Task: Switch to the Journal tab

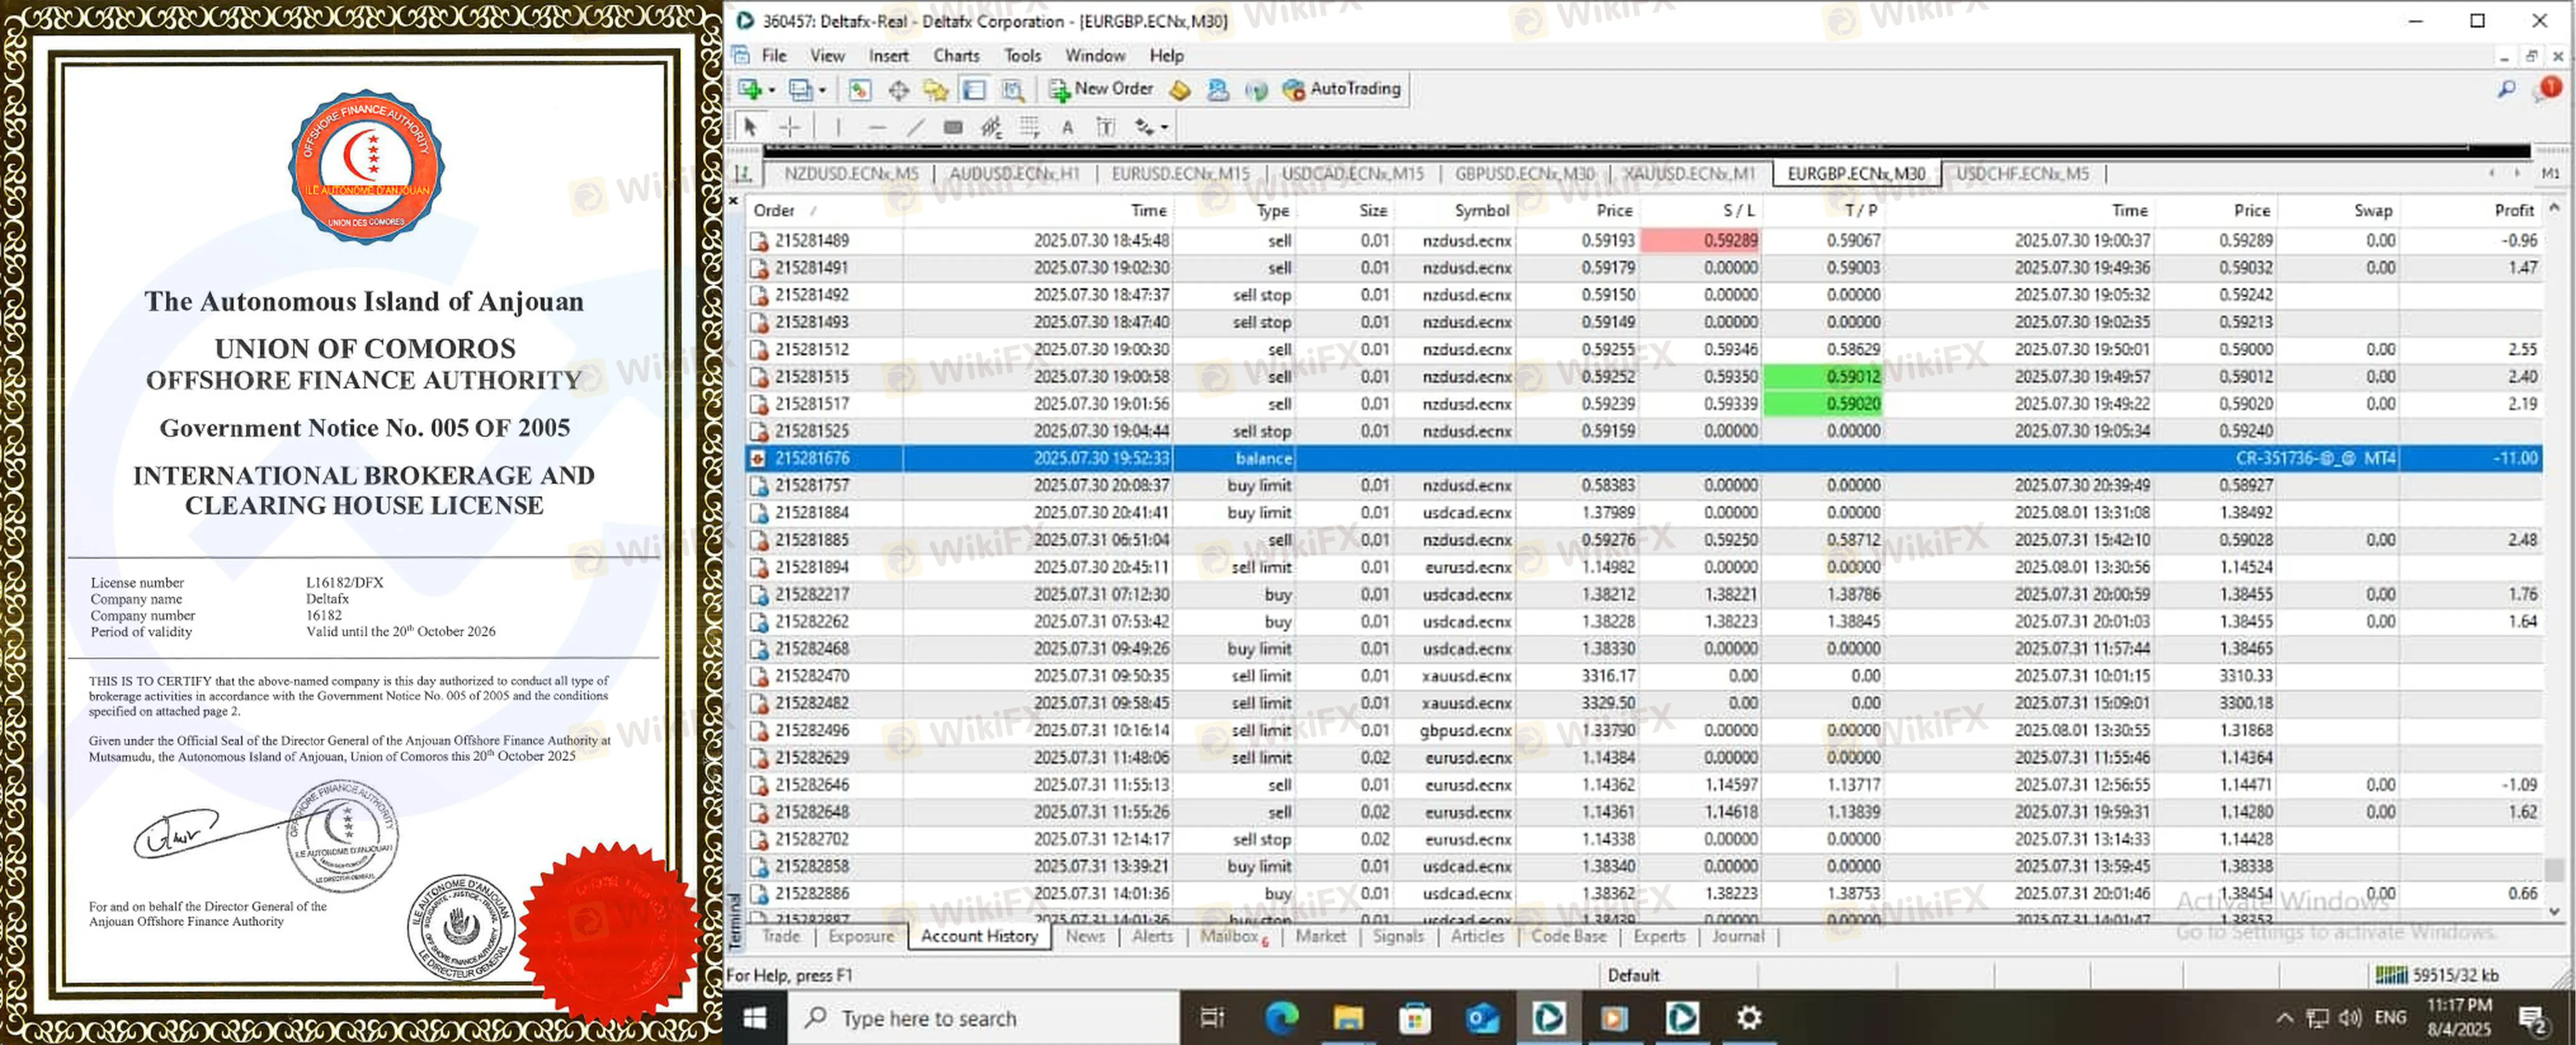Action: (1737, 936)
